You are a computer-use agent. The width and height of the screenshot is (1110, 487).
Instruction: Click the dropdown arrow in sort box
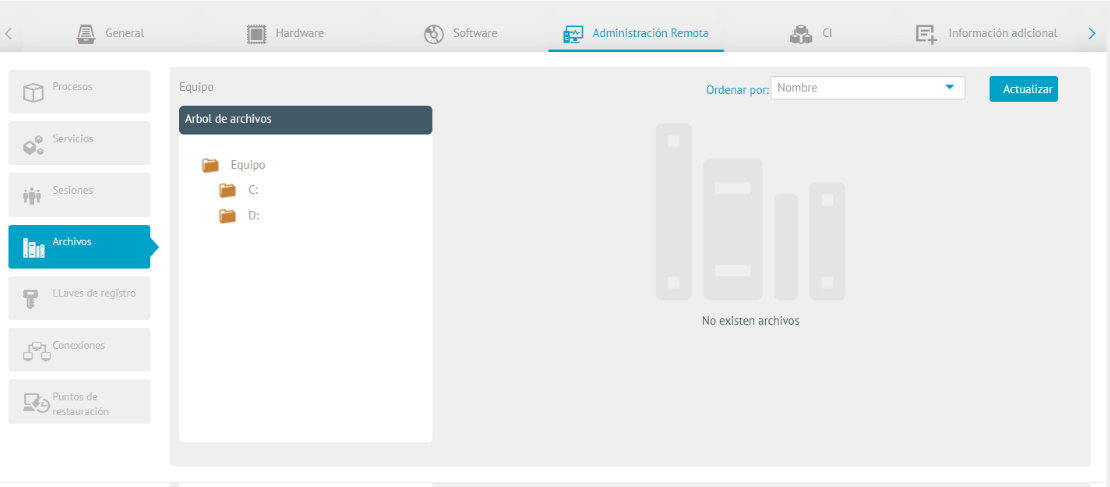(x=949, y=88)
